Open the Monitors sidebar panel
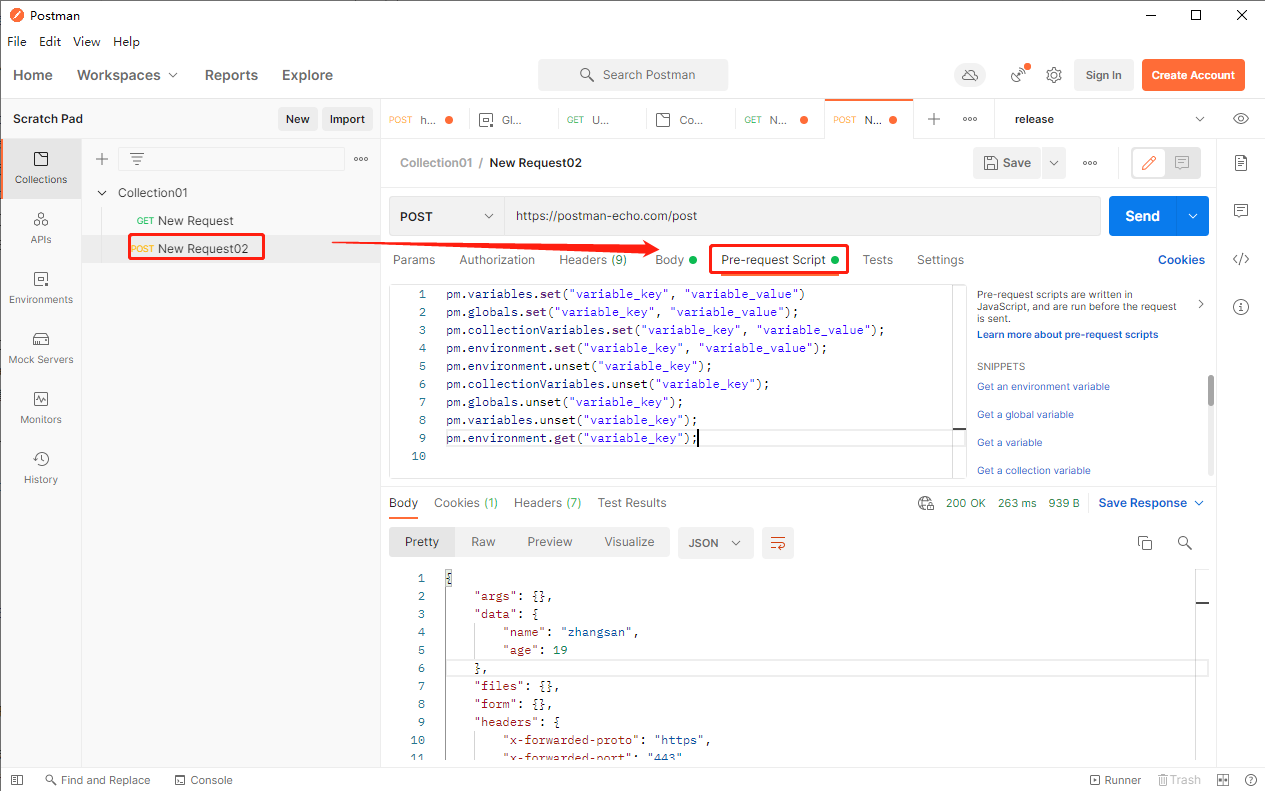 [40, 408]
